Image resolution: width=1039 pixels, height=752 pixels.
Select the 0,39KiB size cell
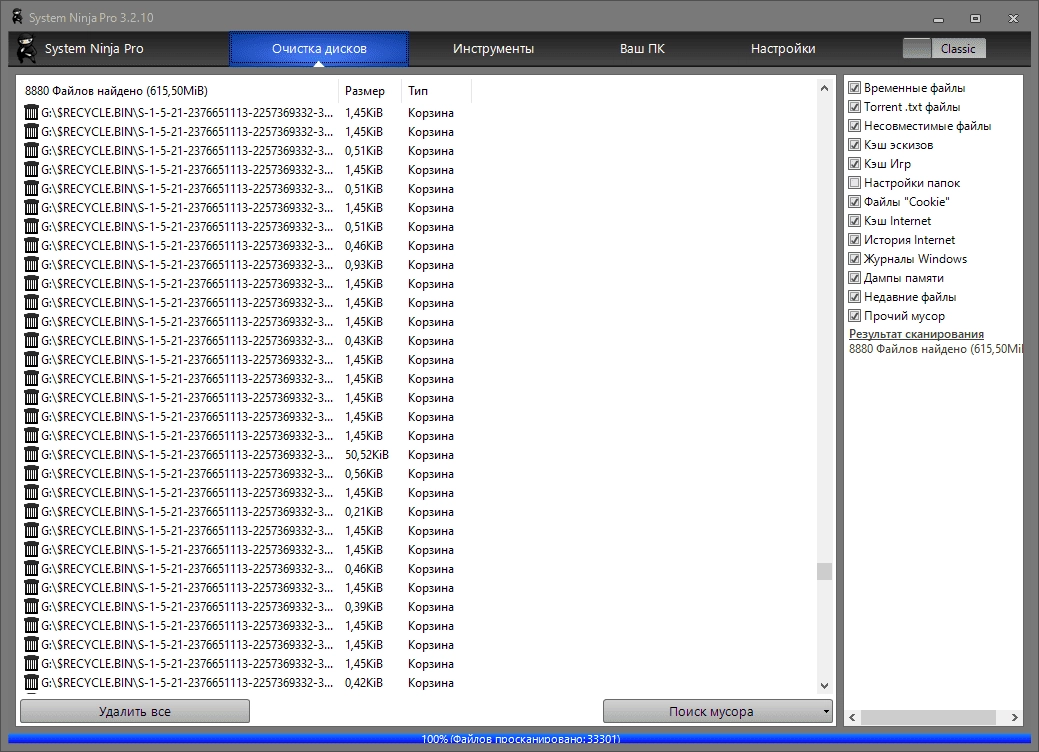click(364, 606)
